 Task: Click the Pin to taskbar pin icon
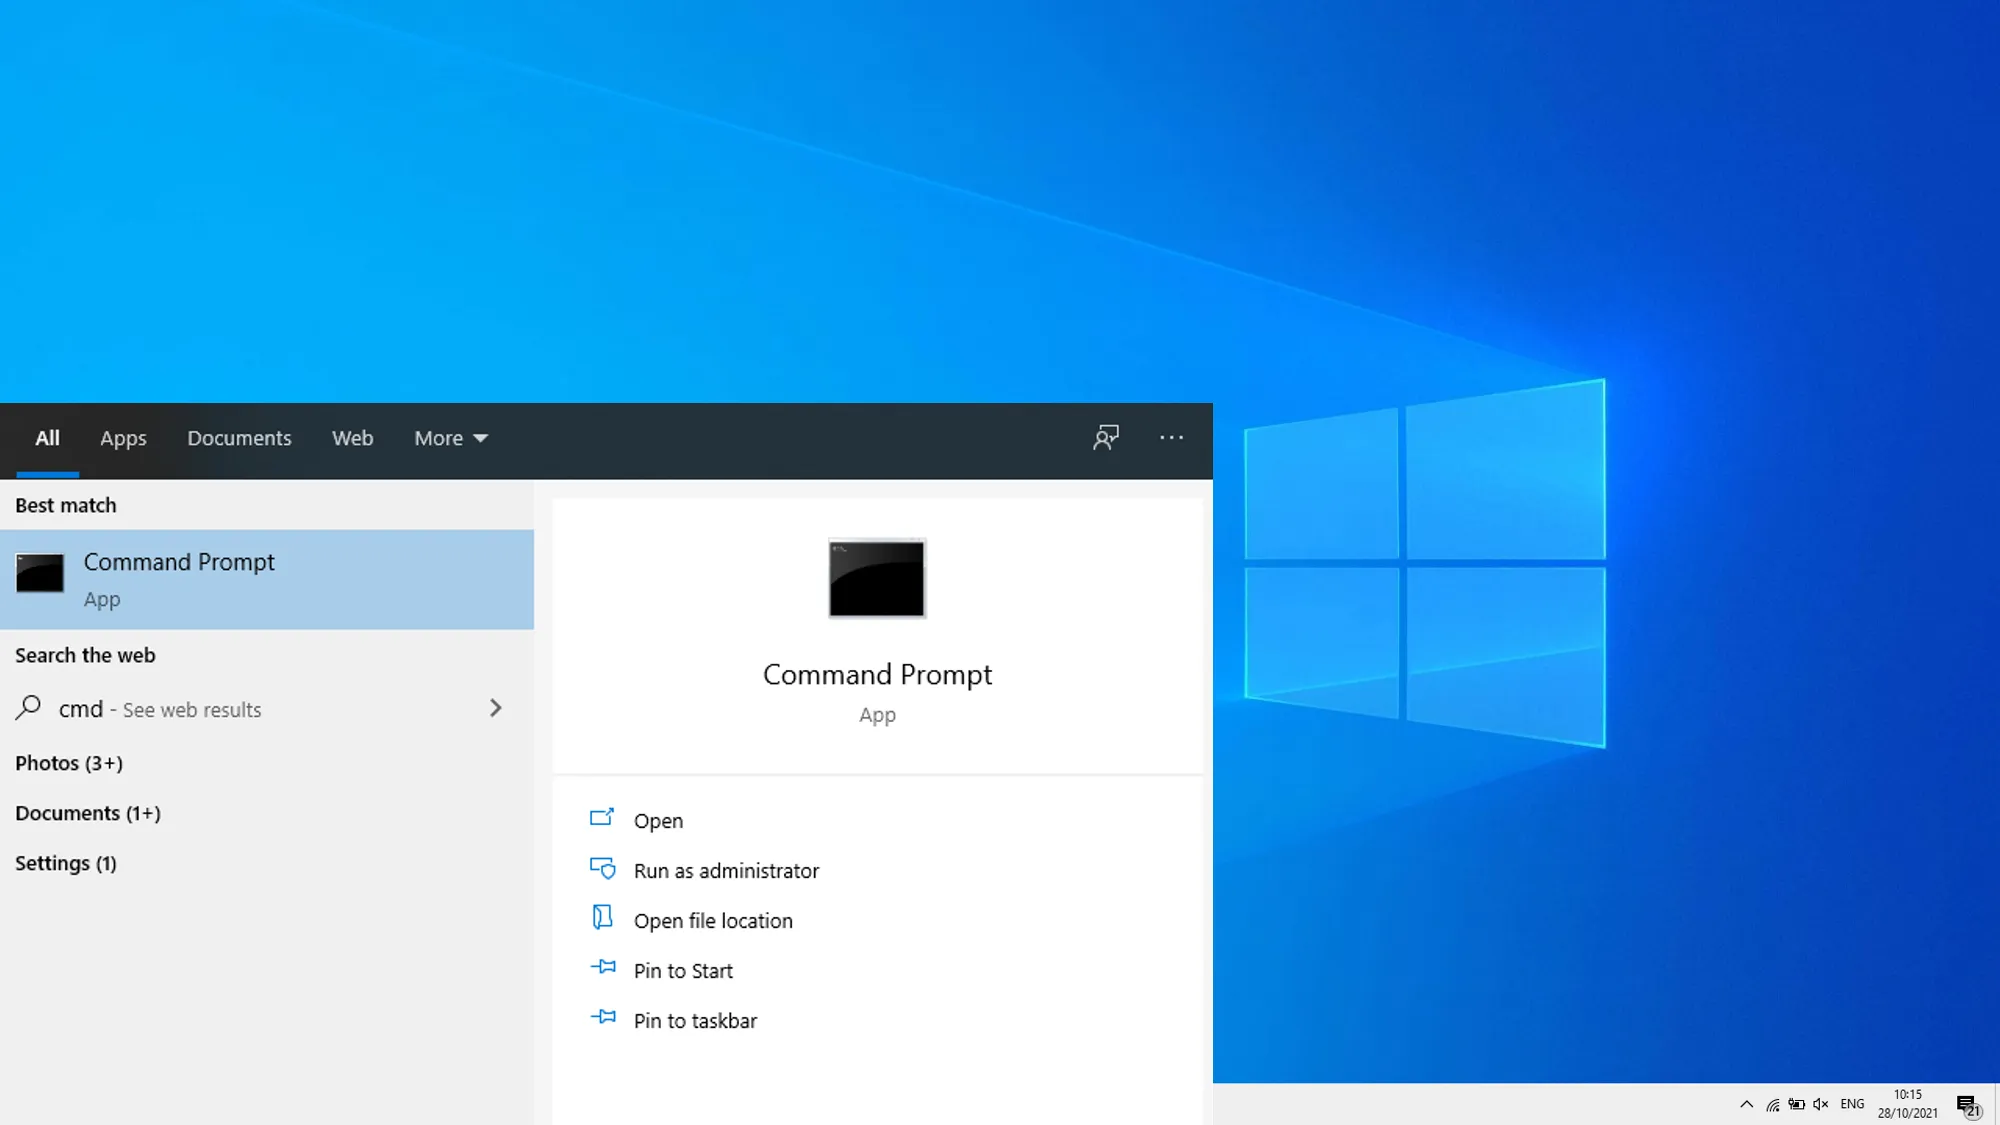point(603,1017)
